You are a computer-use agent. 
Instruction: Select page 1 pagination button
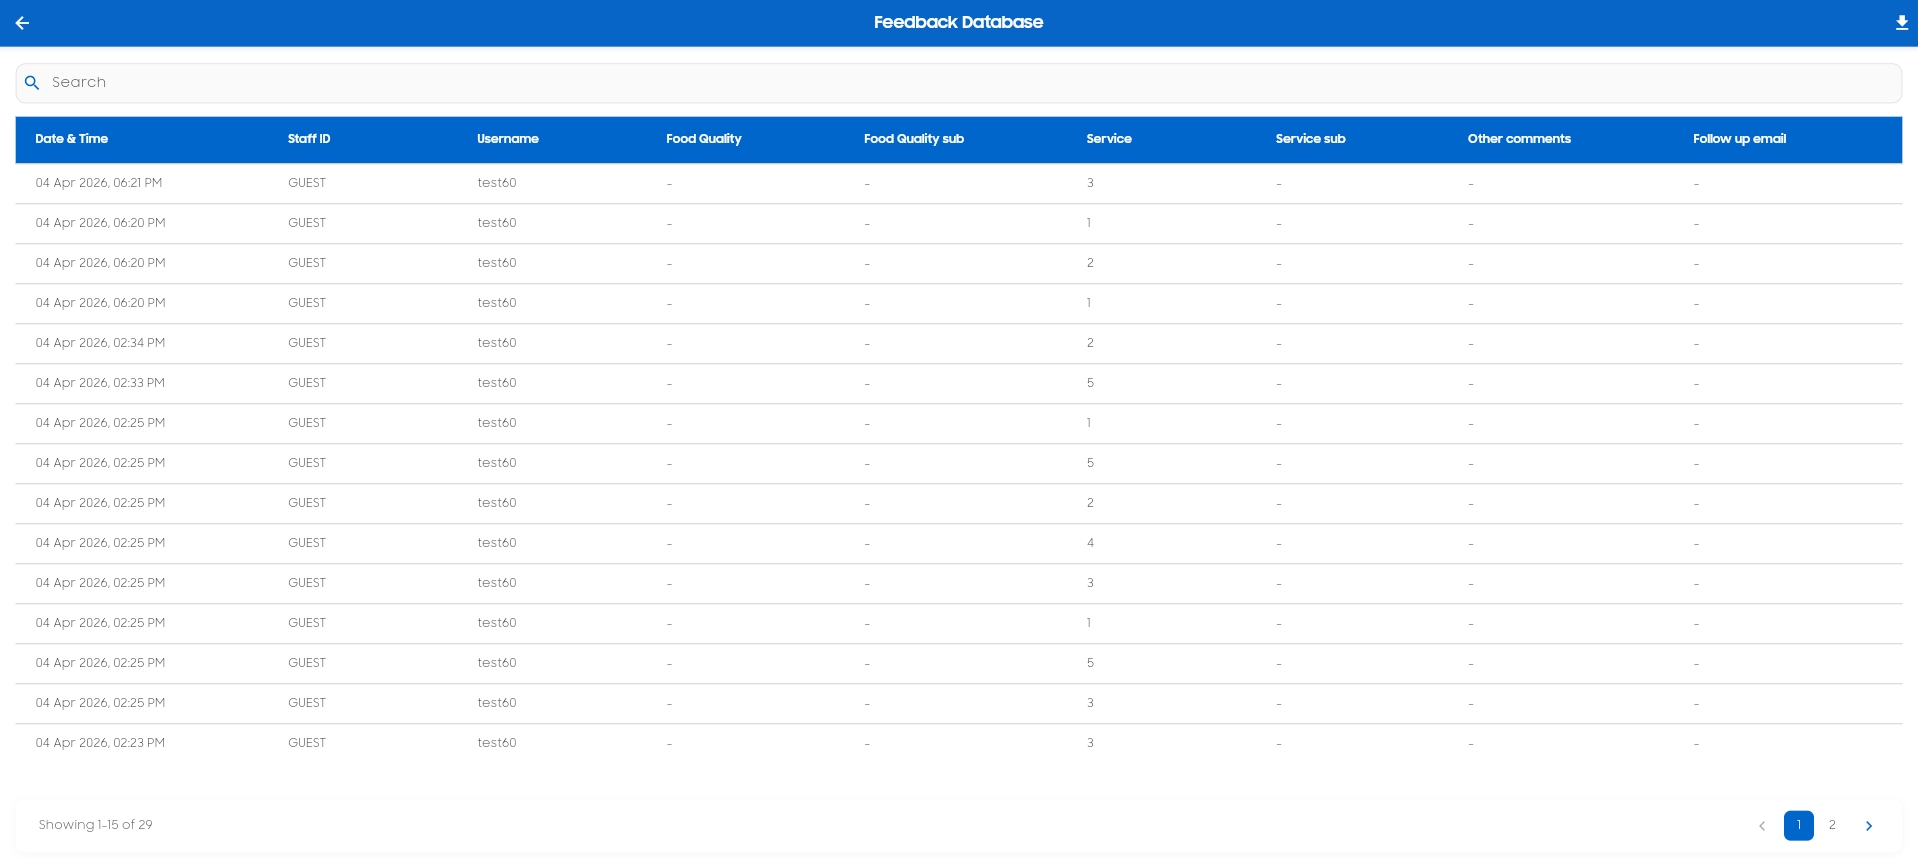click(1798, 825)
